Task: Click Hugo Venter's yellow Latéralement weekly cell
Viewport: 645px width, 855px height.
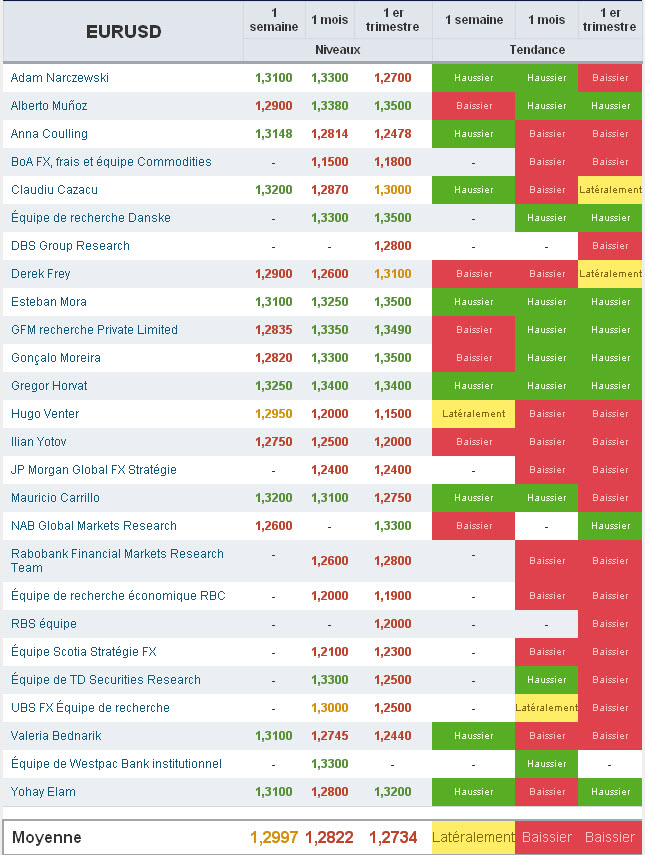Action: pyautogui.click(x=473, y=414)
